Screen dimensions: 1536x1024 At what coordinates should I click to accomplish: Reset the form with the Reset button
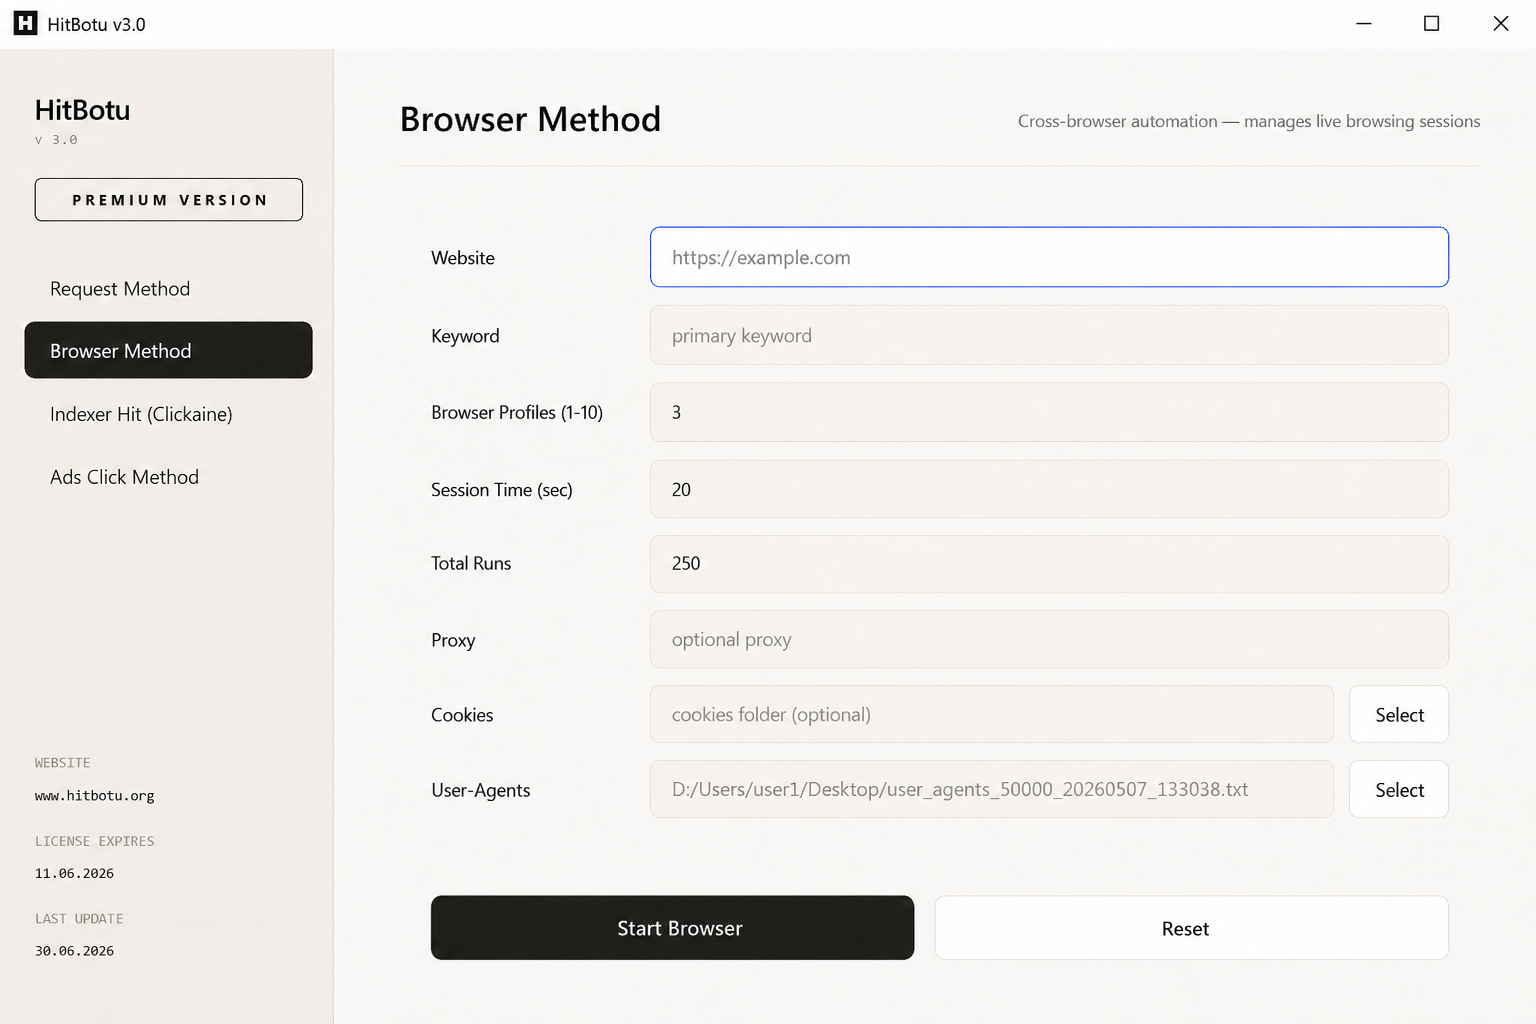pos(1191,928)
